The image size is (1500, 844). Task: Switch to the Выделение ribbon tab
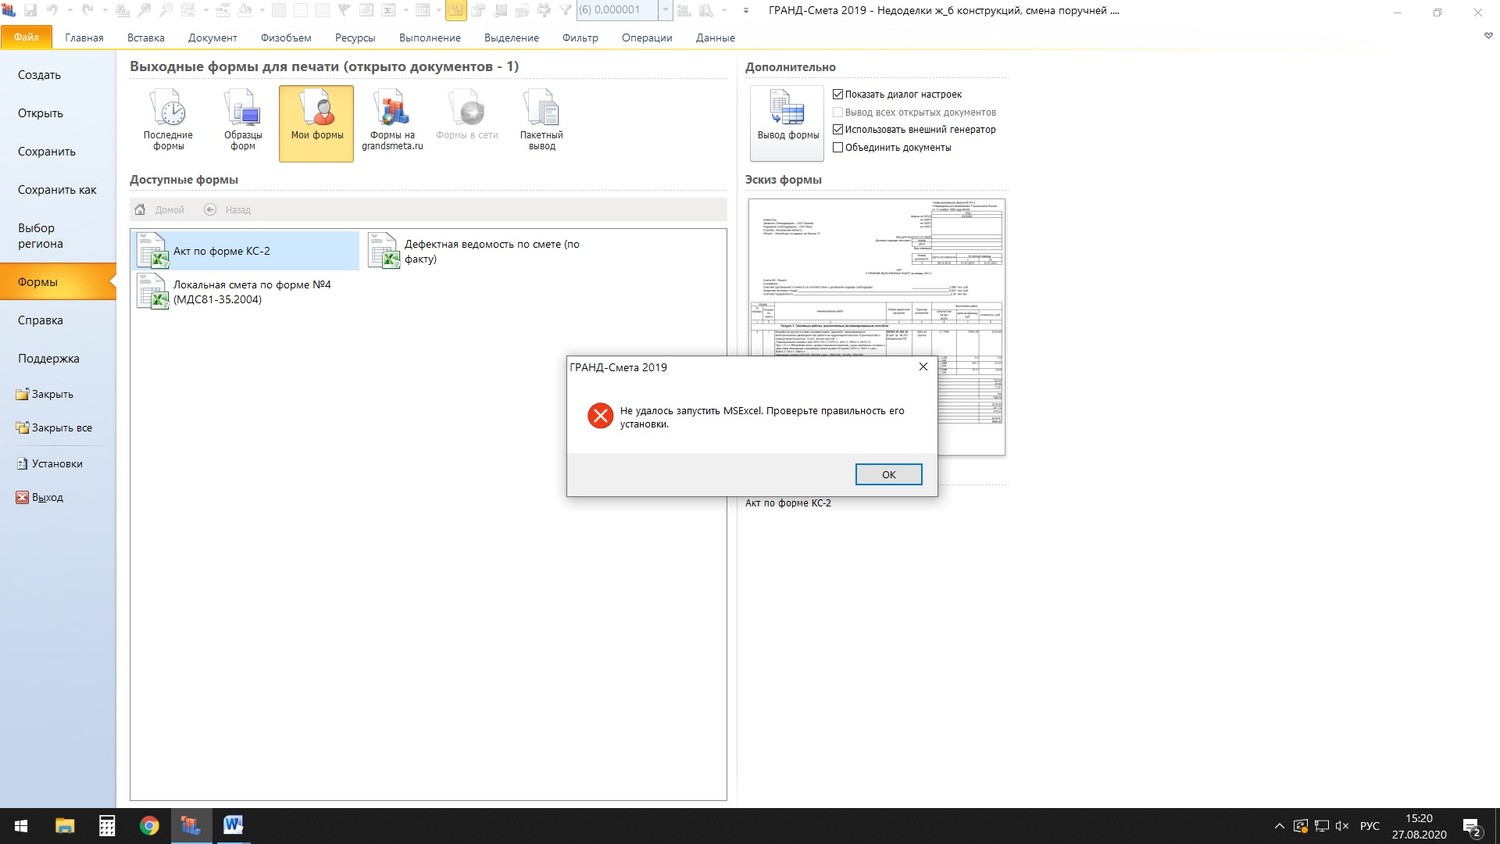tap(511, 38)
